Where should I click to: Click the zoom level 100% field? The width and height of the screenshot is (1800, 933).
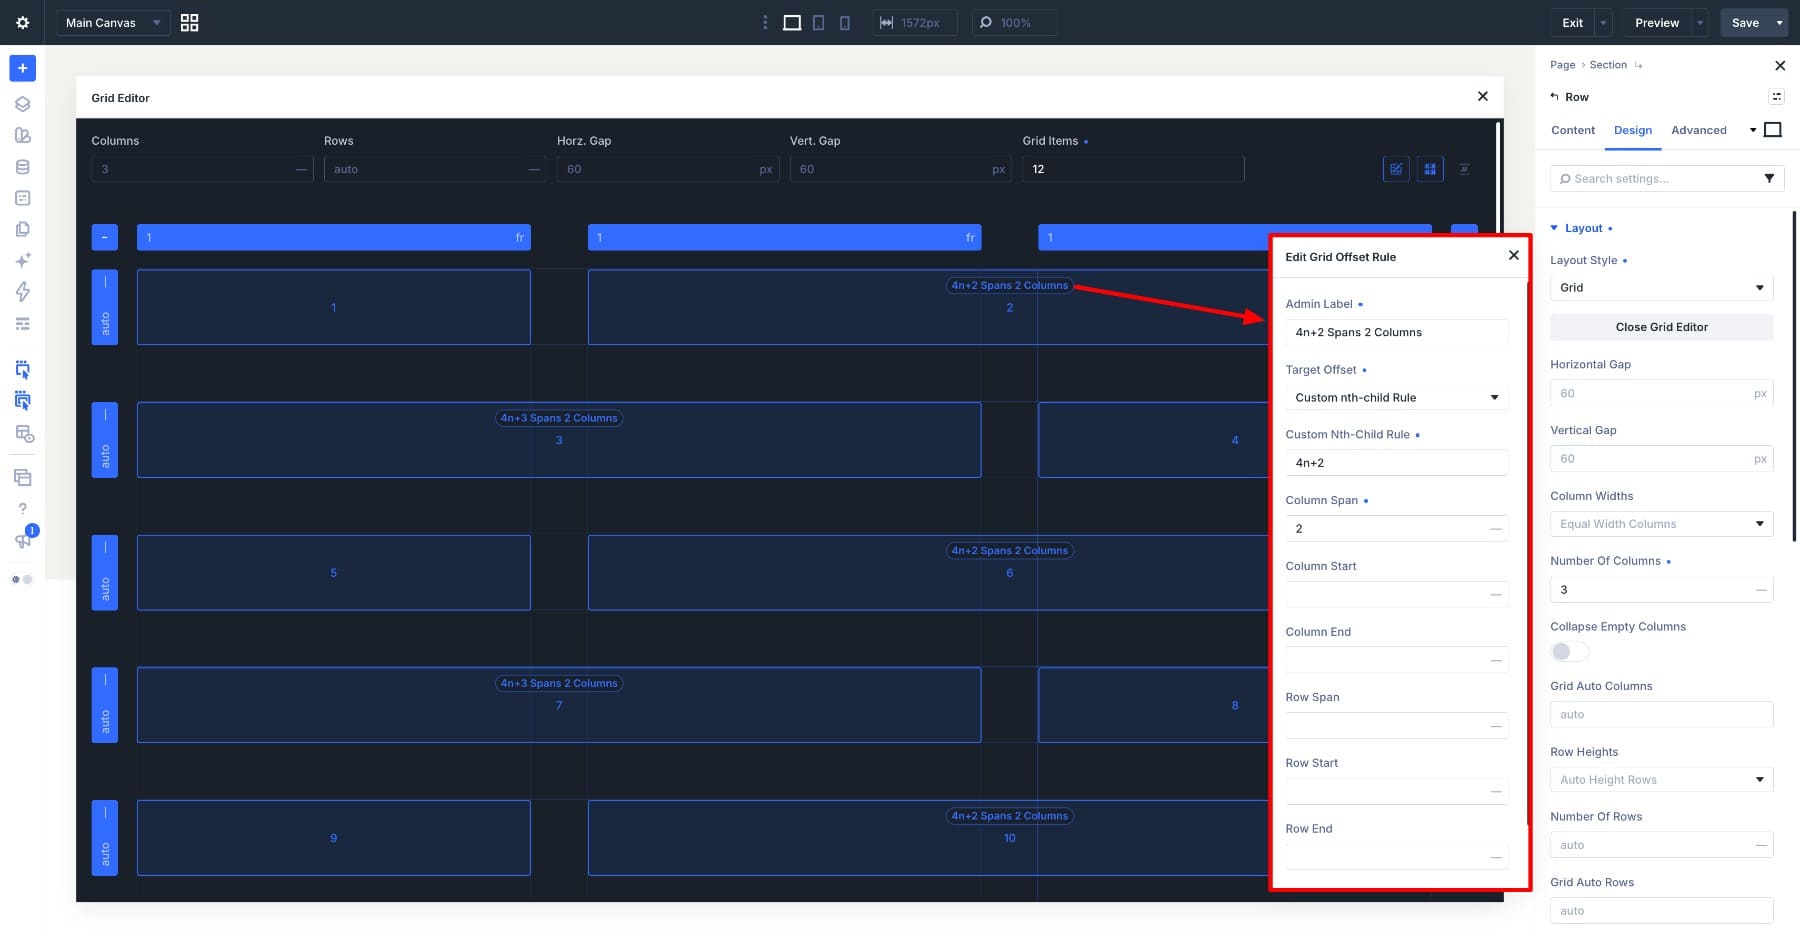pos(1014,22)
